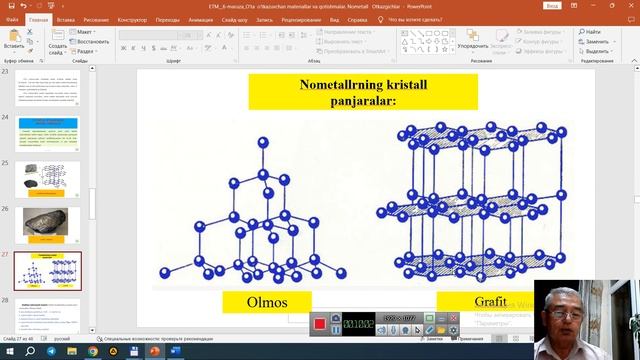This screenshot has height=360, width=640.
Task: Click the recorder mouse cursor icon
Action: (x=417, y=330)
